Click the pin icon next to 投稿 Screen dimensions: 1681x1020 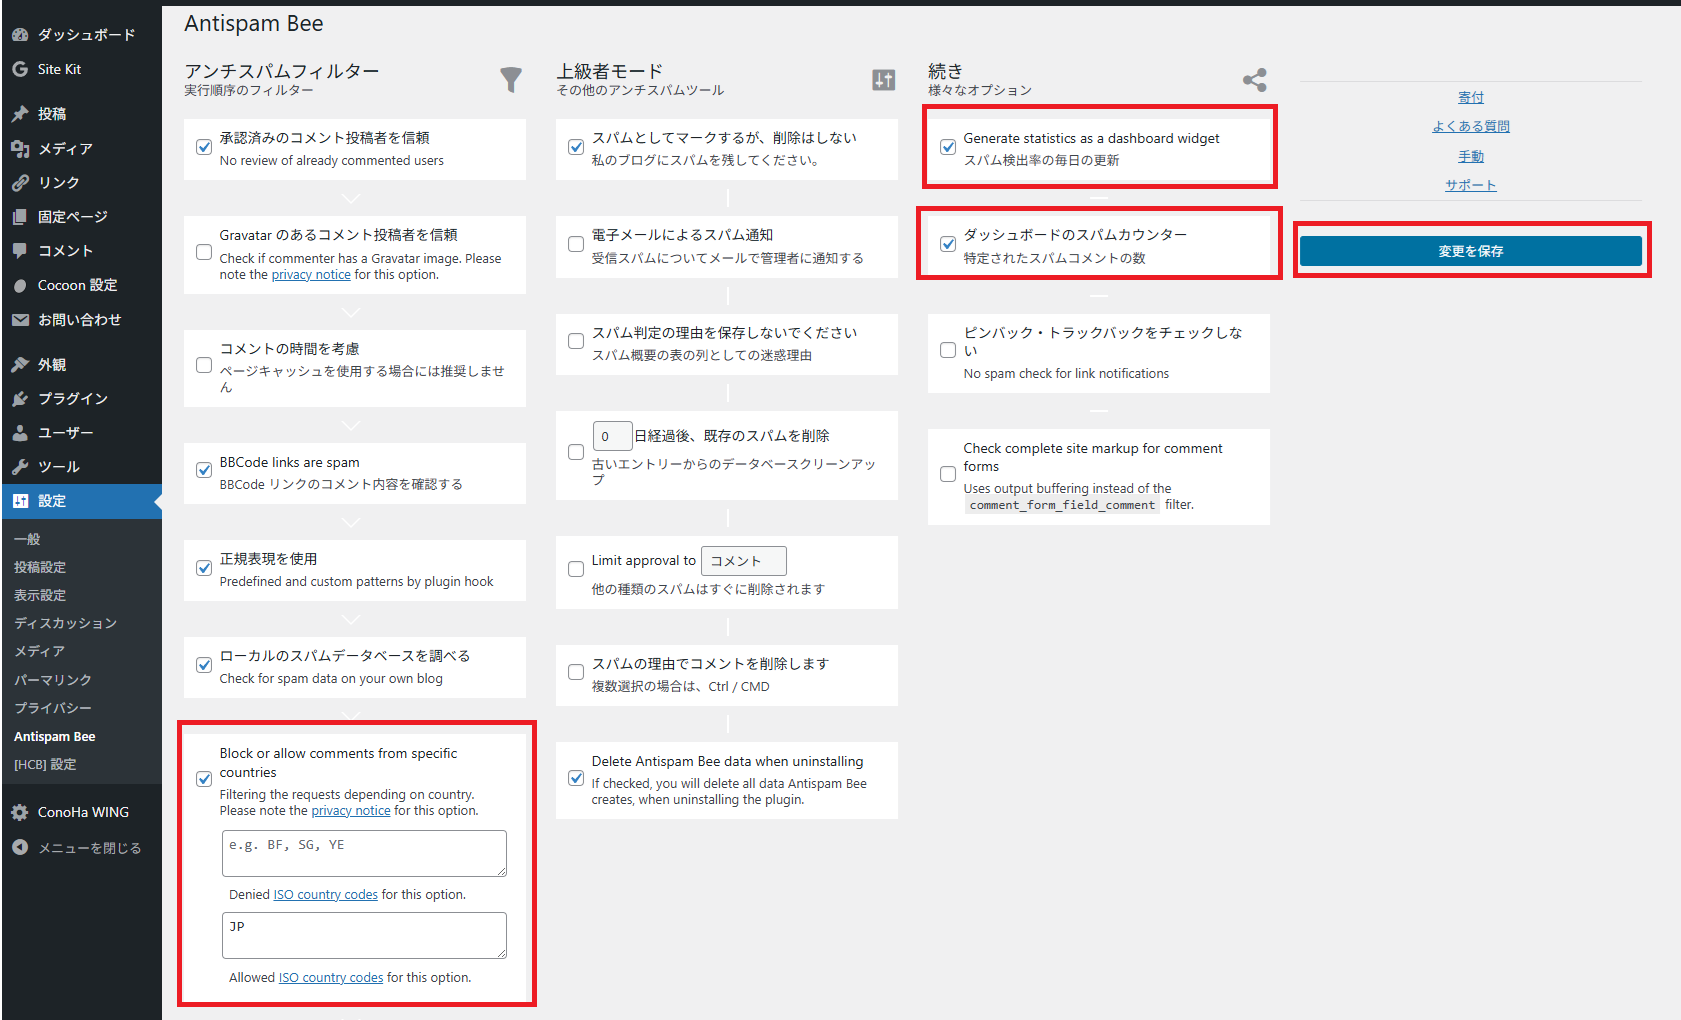[x=20, y=114]
